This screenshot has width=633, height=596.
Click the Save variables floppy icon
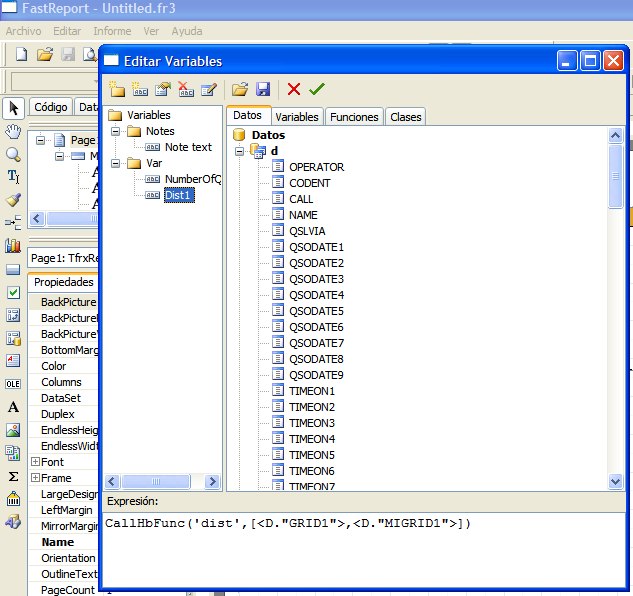[x=263, y=89]
